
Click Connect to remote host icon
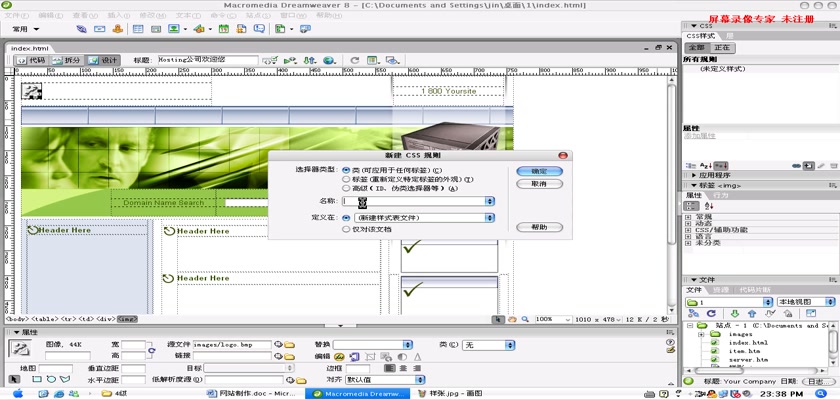[x=693, y=314]
